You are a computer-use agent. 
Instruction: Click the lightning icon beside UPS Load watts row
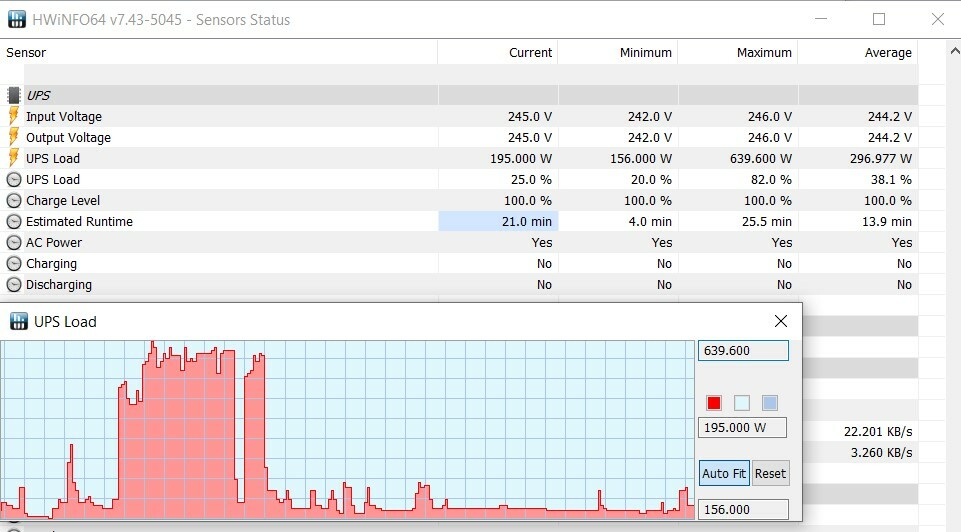(13, 158)
